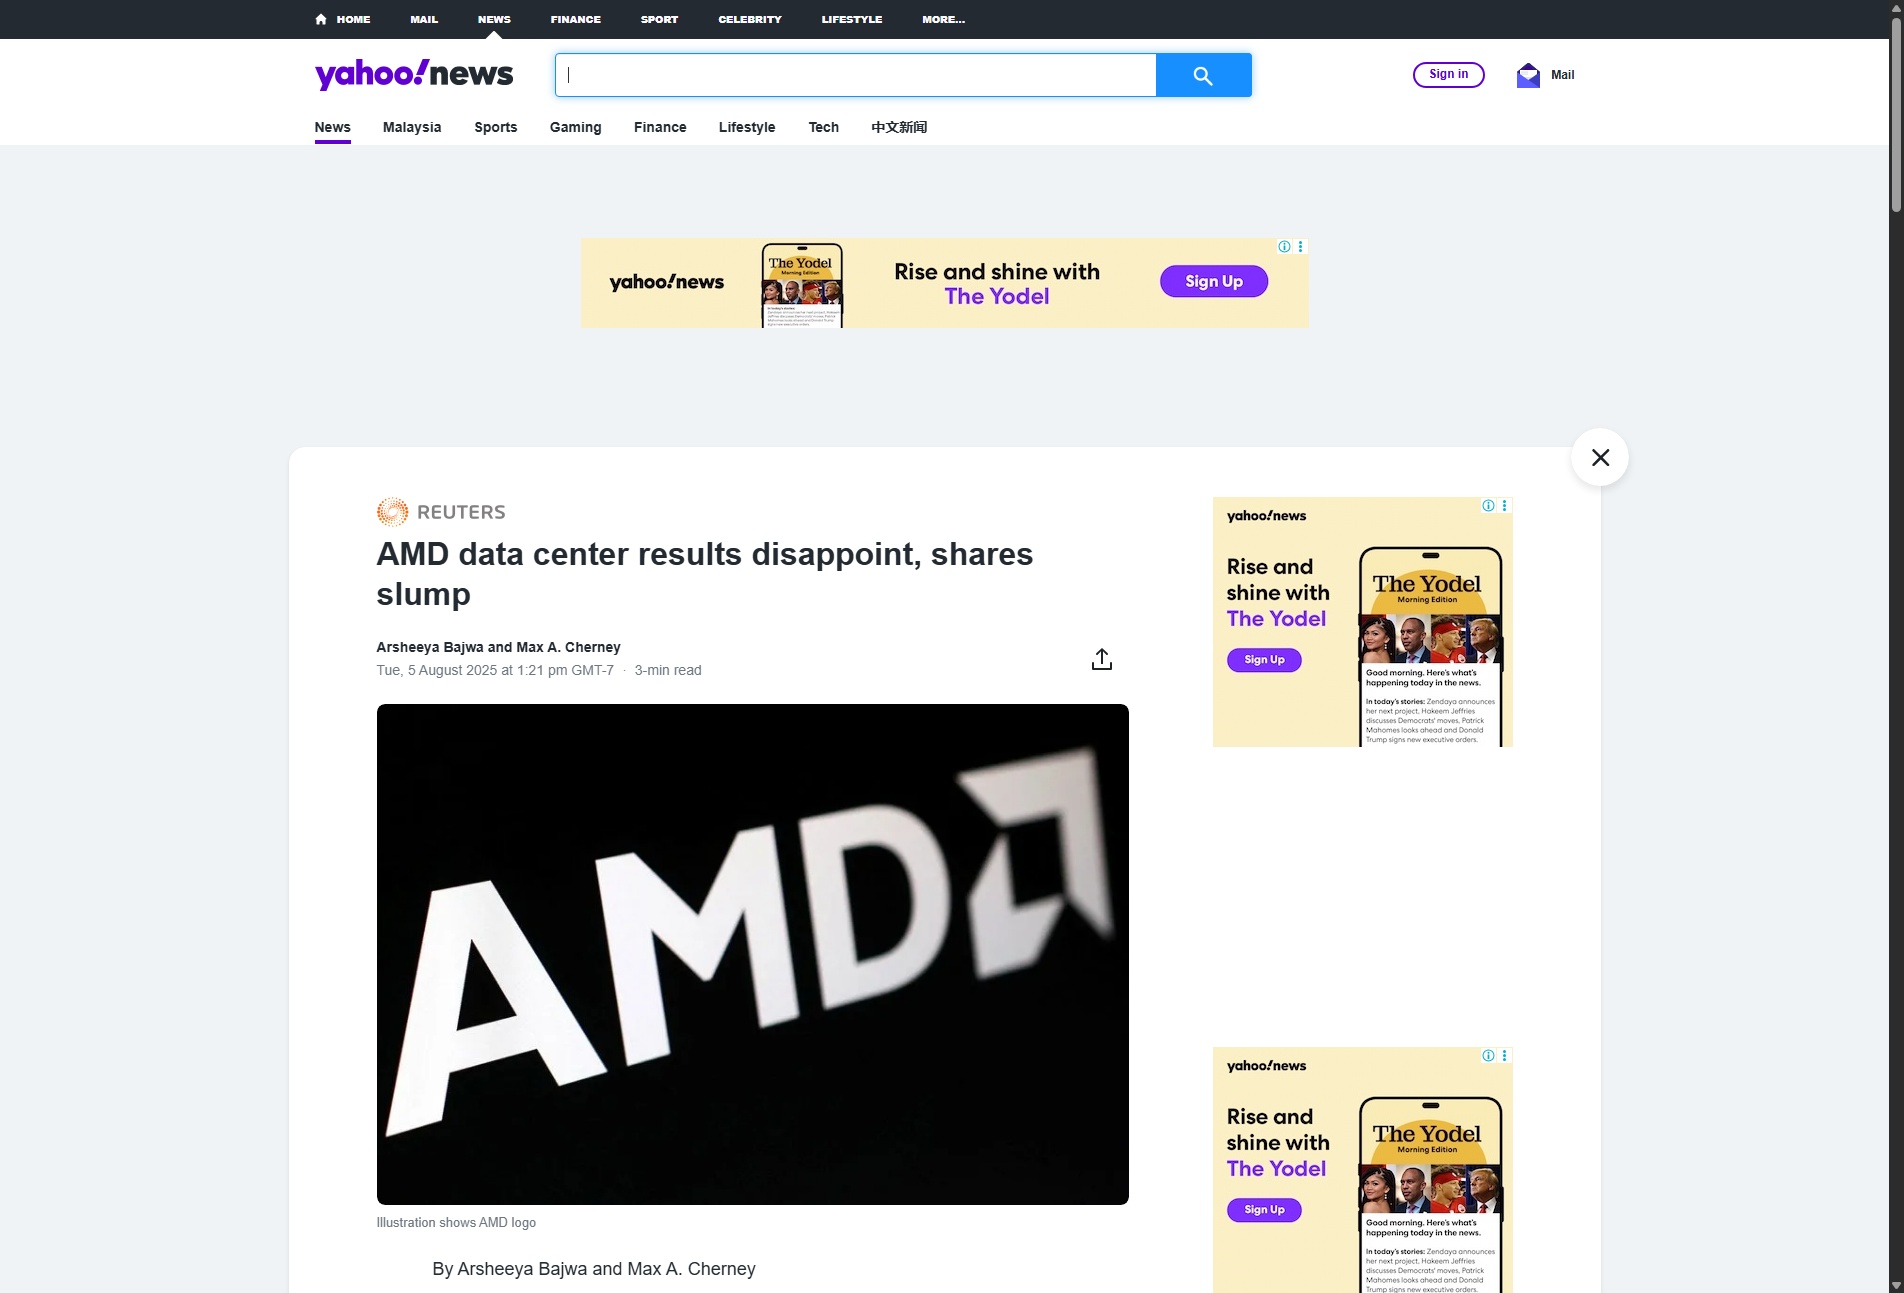The width and height of the screenshot is (1904, 1293).
Task: Click into the search input field
Action: pyautogui.click(x=855, y=75)
